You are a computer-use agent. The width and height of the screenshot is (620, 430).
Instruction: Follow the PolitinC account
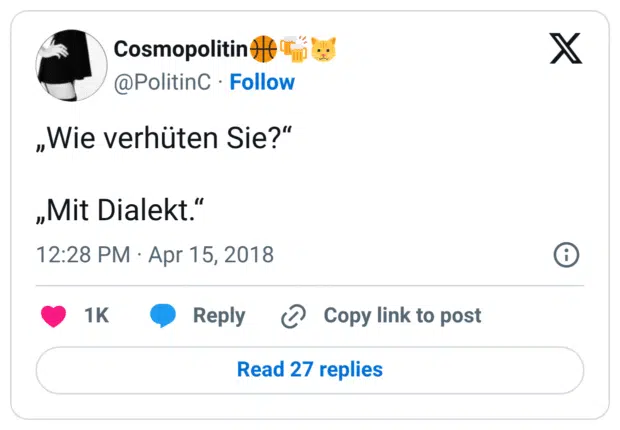tap(262, 82)
